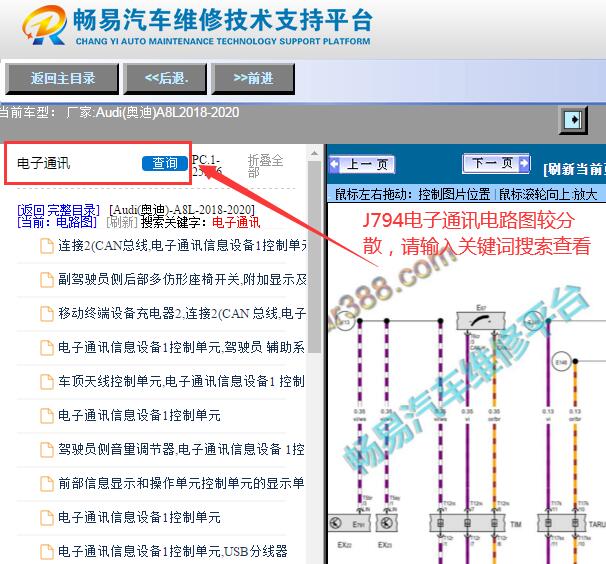Open 驾驶员侧音量调节器 entry
This screenshot has height=564, width=606.
pyautogui.click(x=181, y=449)
